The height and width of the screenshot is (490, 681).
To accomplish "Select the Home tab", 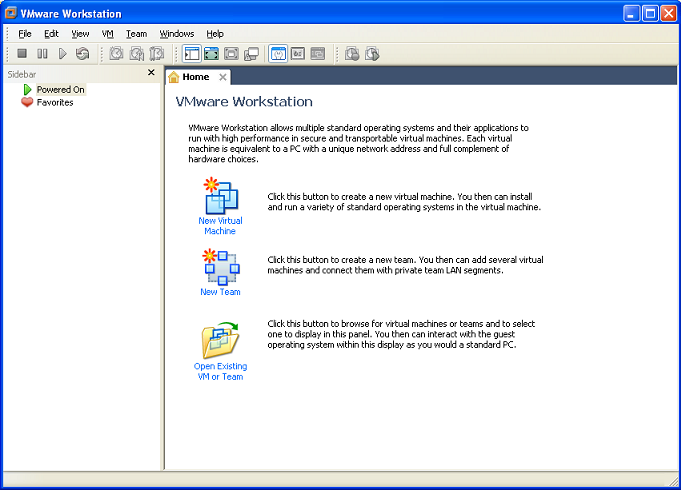I will 198,77.
